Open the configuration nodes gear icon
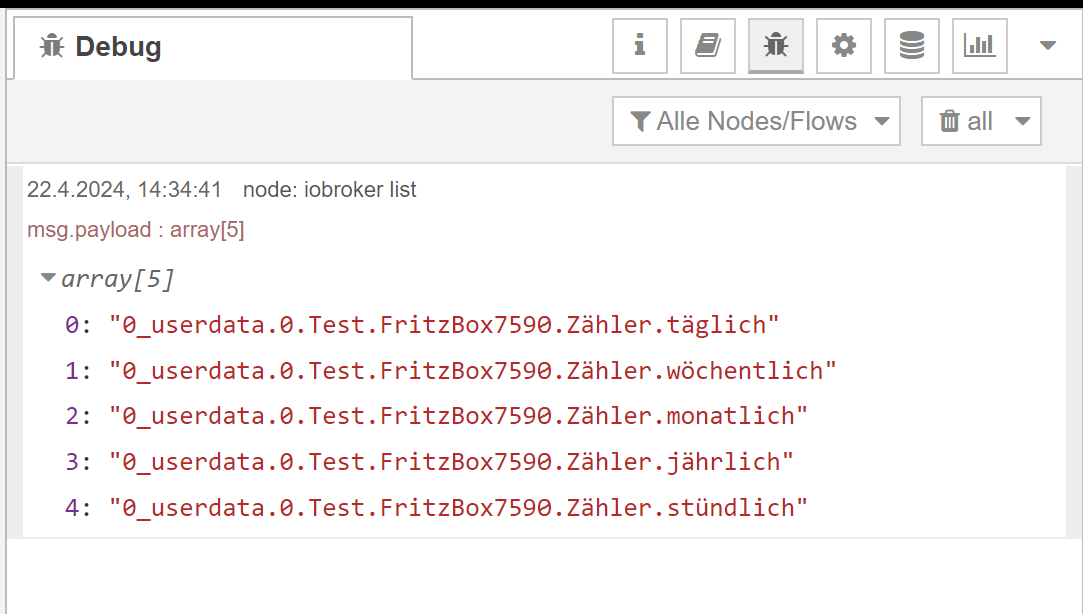Viewport: 1084px width, 614px height. tap(843, 46)
